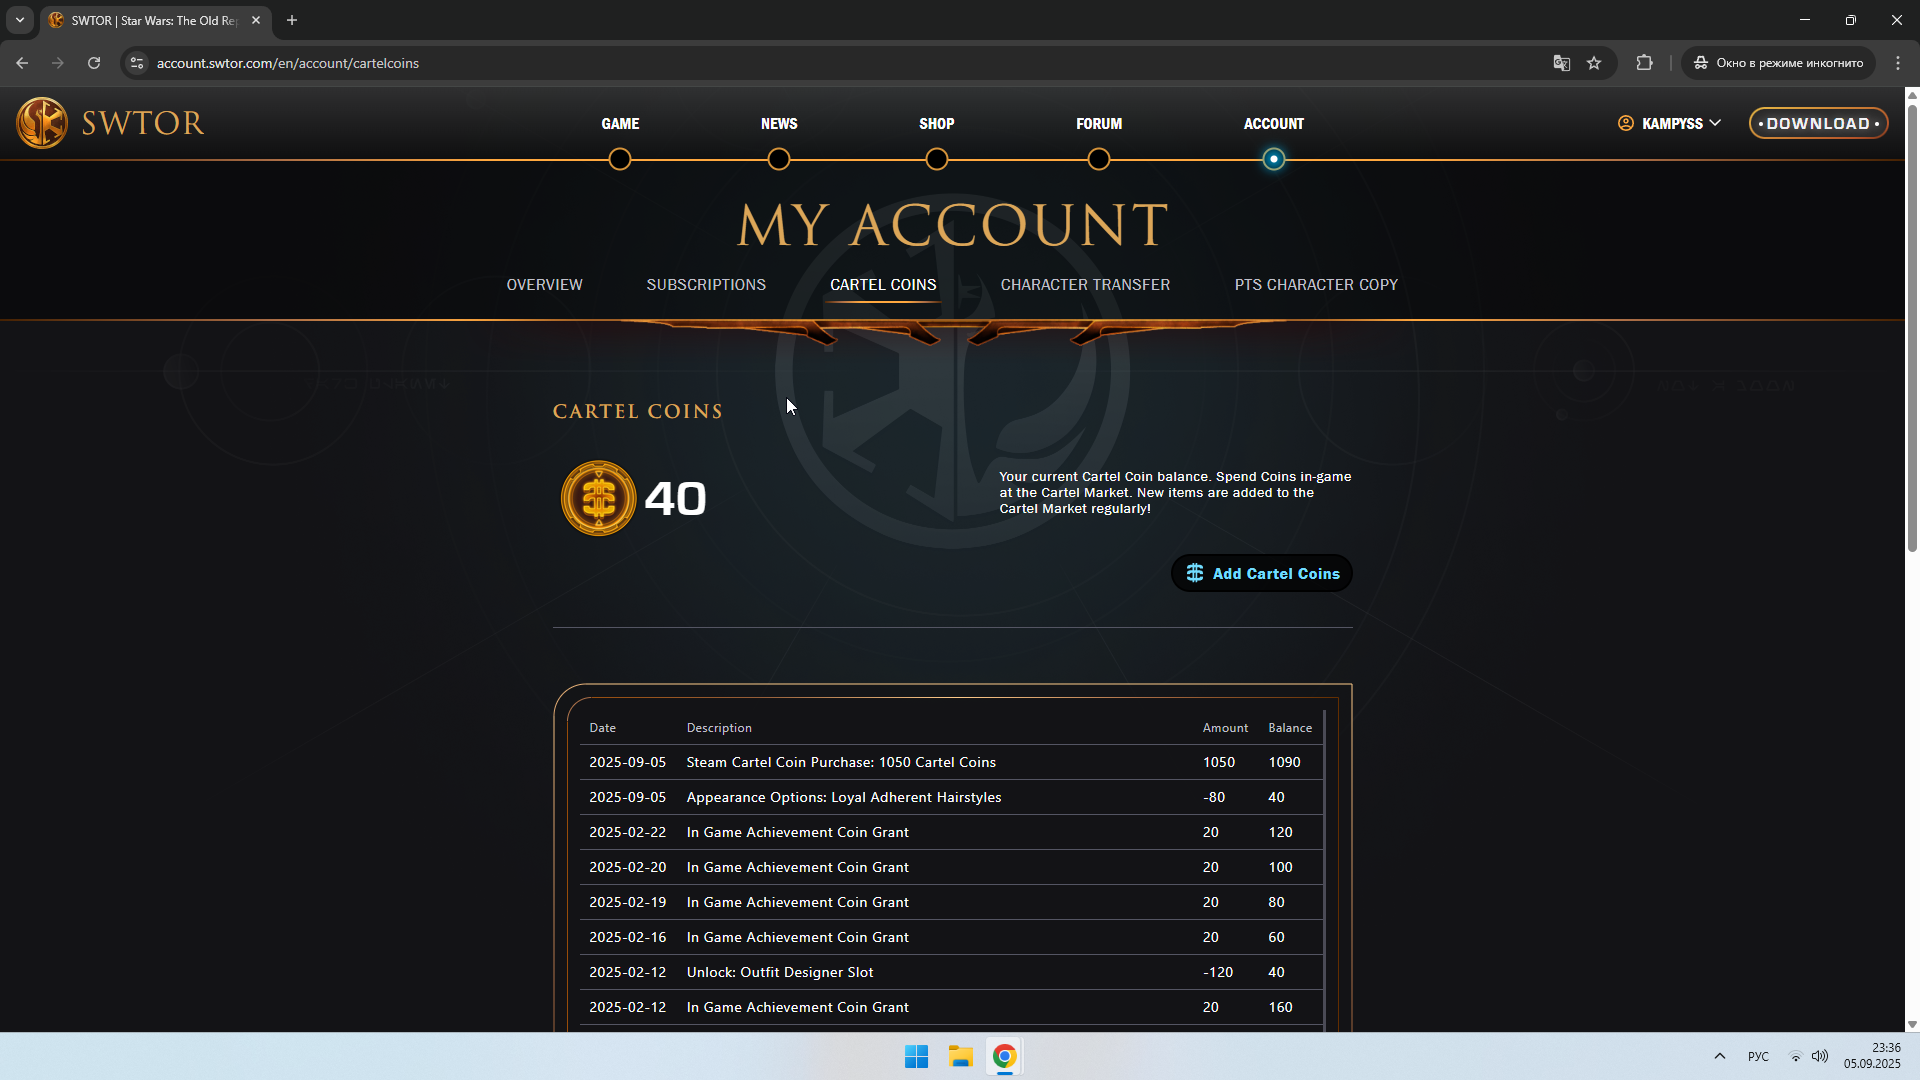This screenshot has width=1920, height=1080.
Task: Click the 1090 balance value
Action: 1284,762
